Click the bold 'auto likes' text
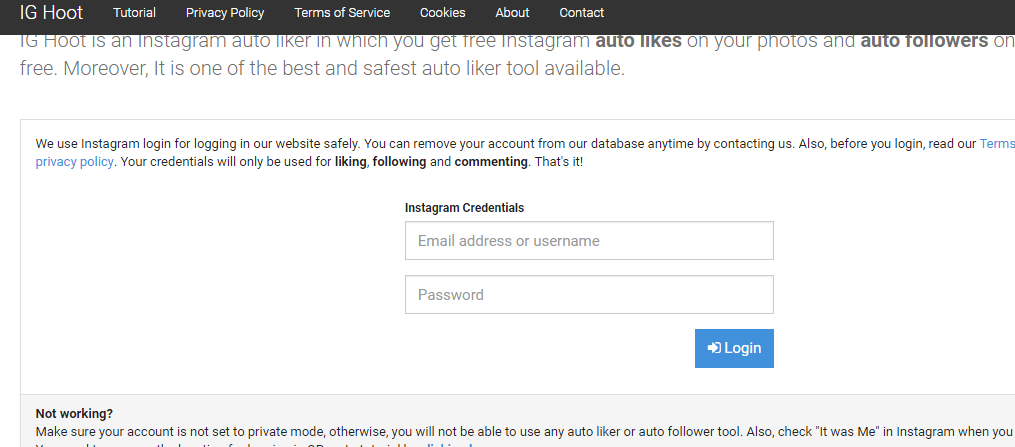This screenshot has height=447, width=1015. pos(638,41)
